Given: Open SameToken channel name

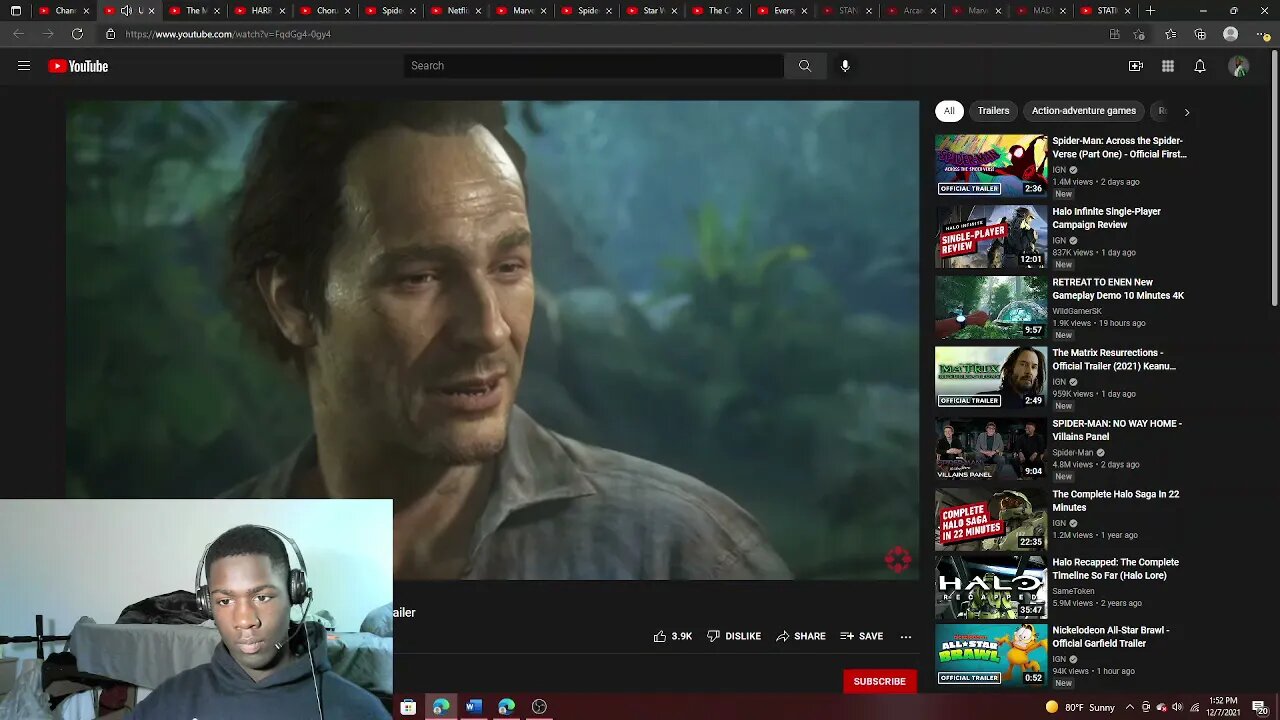Looking at the screenshot, I should coord(1075,591).
